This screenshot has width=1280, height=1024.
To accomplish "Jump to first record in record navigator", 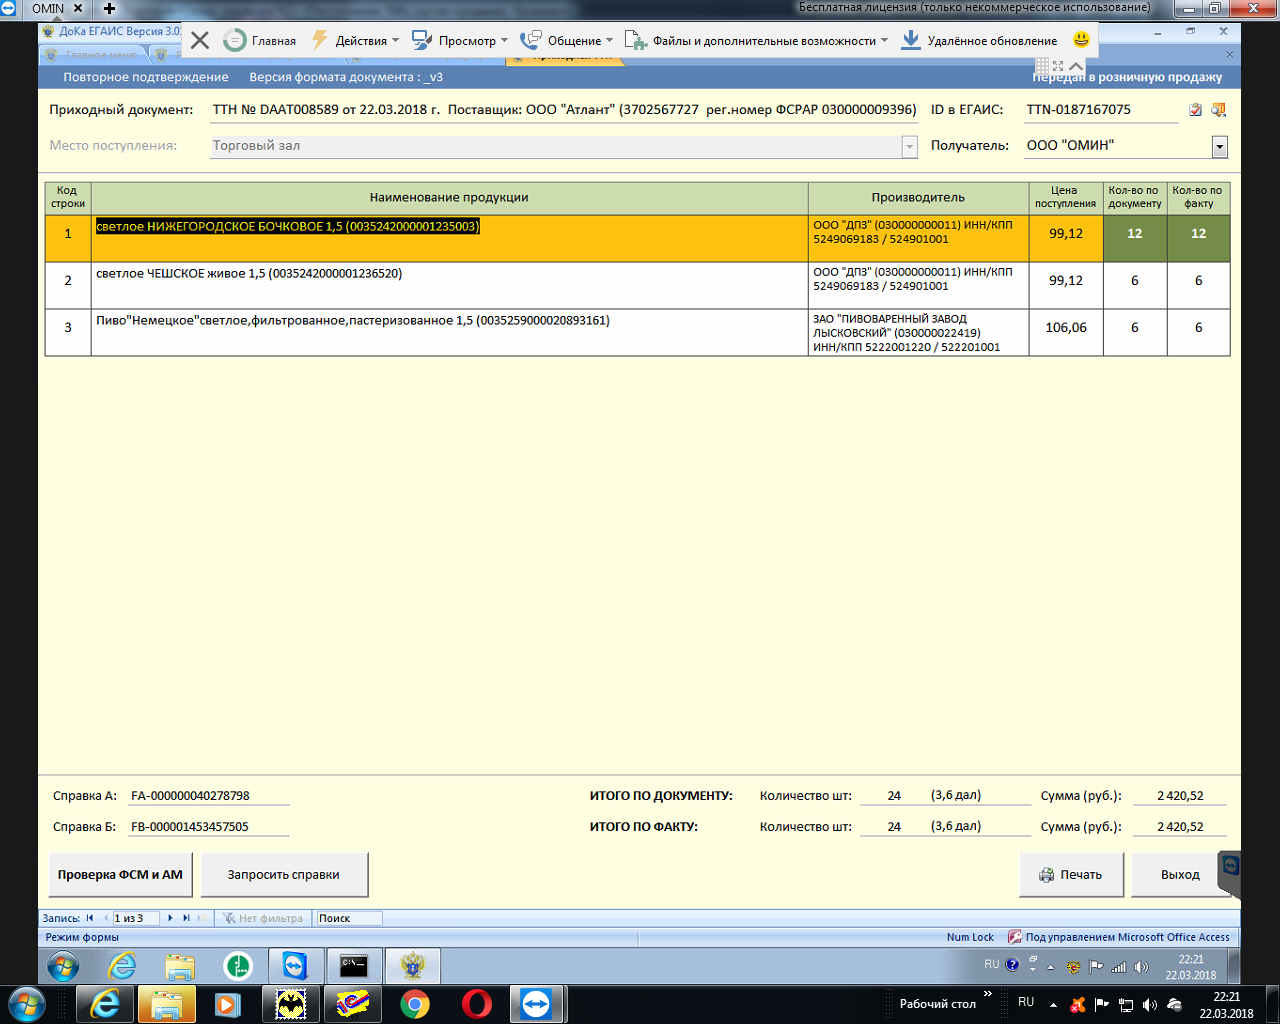I will pos(90,918).
